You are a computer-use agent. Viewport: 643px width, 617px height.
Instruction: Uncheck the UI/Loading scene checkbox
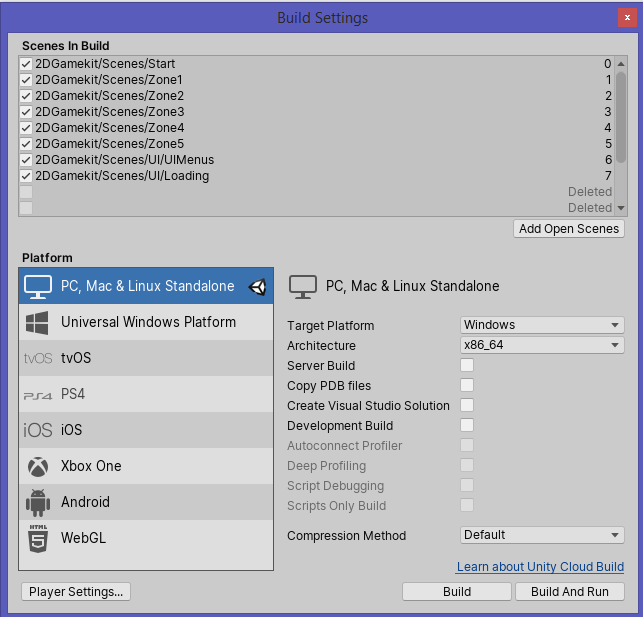click(x=26, y=176)
